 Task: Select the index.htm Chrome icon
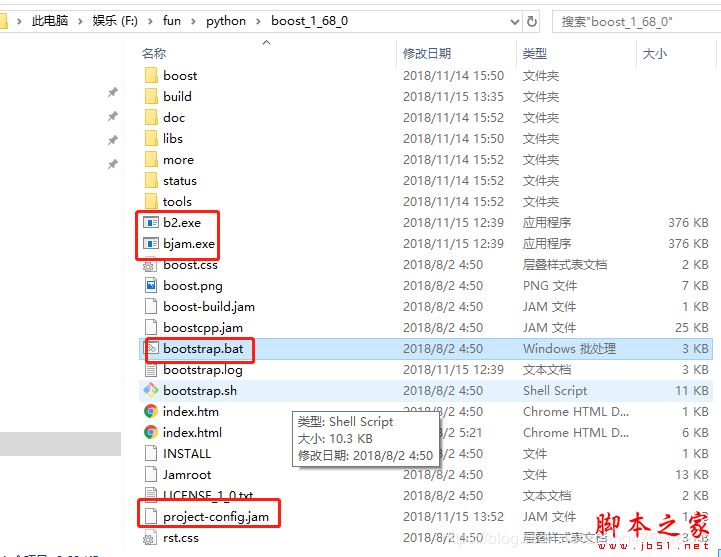[x=151, y=411]
